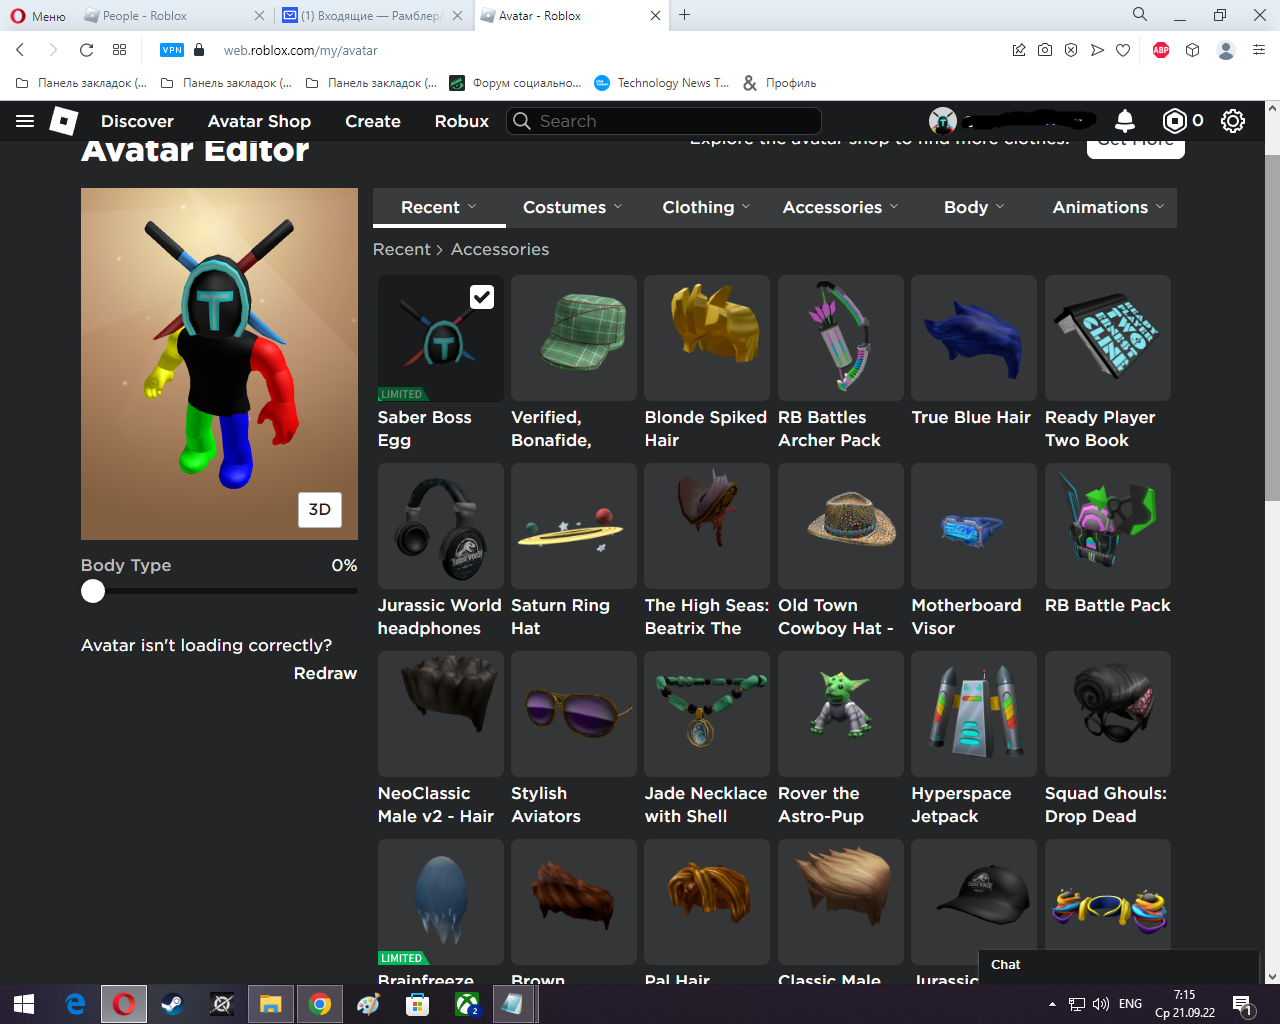This screenshot has width=1280, height=1024.
Task: Open the Форум социально bookmark
Action: click(x=516, y=83)
